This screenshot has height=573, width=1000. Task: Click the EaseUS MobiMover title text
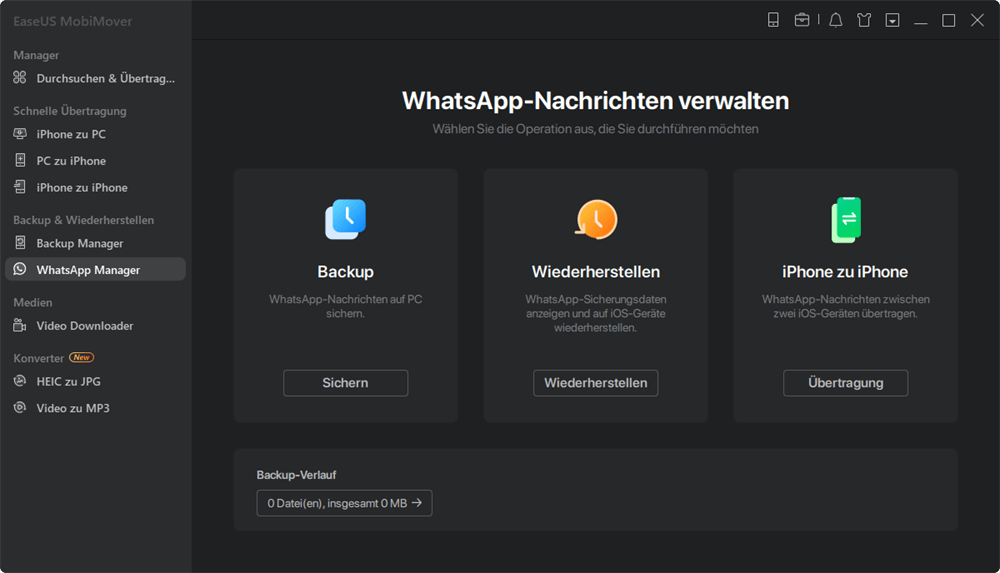click(x=73, y=21)
